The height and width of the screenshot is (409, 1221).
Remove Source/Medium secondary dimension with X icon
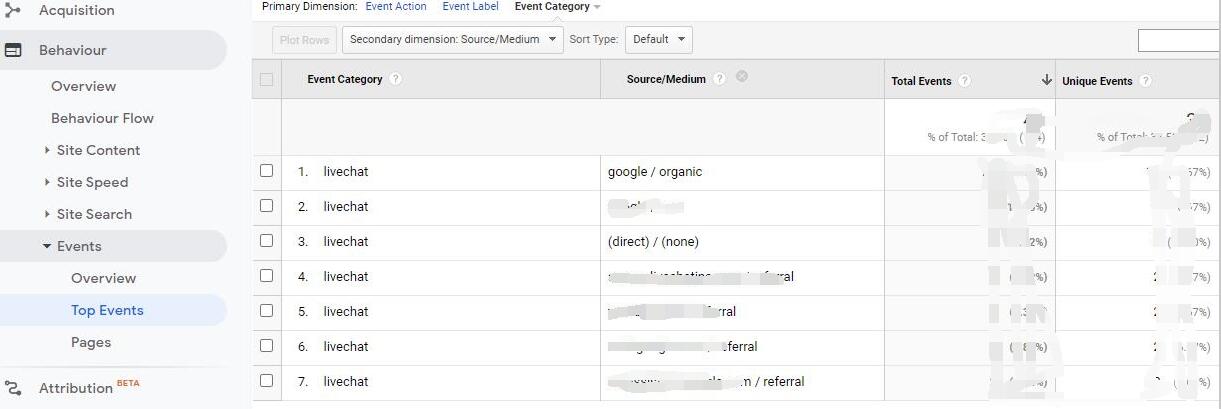(x=742, y=76)
